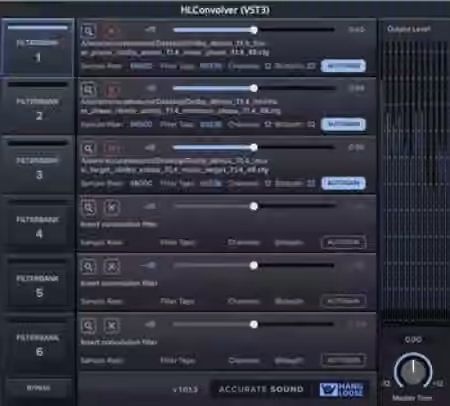Image resolution: width=450 pixels, height=406 pixels.
Task: Enable Autogain in the empty Filterbank 5 row
Action: (x=343, y=301)
